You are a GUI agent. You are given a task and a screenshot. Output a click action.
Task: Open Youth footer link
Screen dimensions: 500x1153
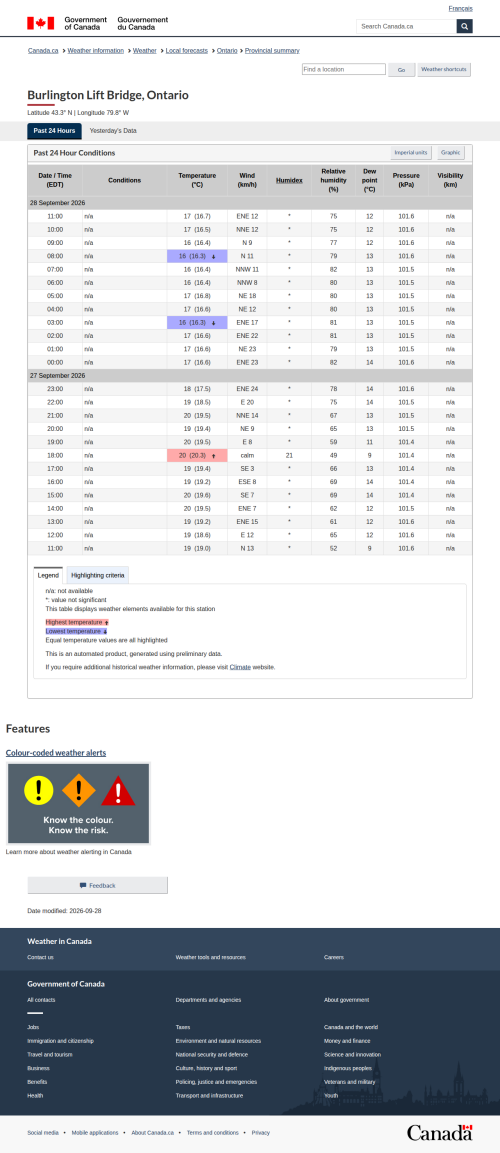331,1096
